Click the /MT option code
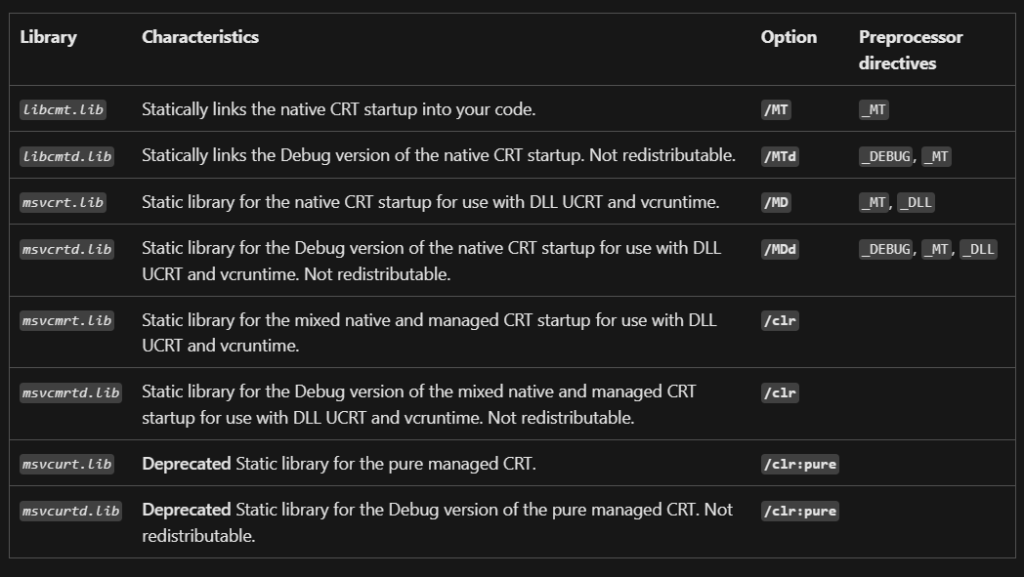This screenshot has width=1024, height=577. coord(776,110)
